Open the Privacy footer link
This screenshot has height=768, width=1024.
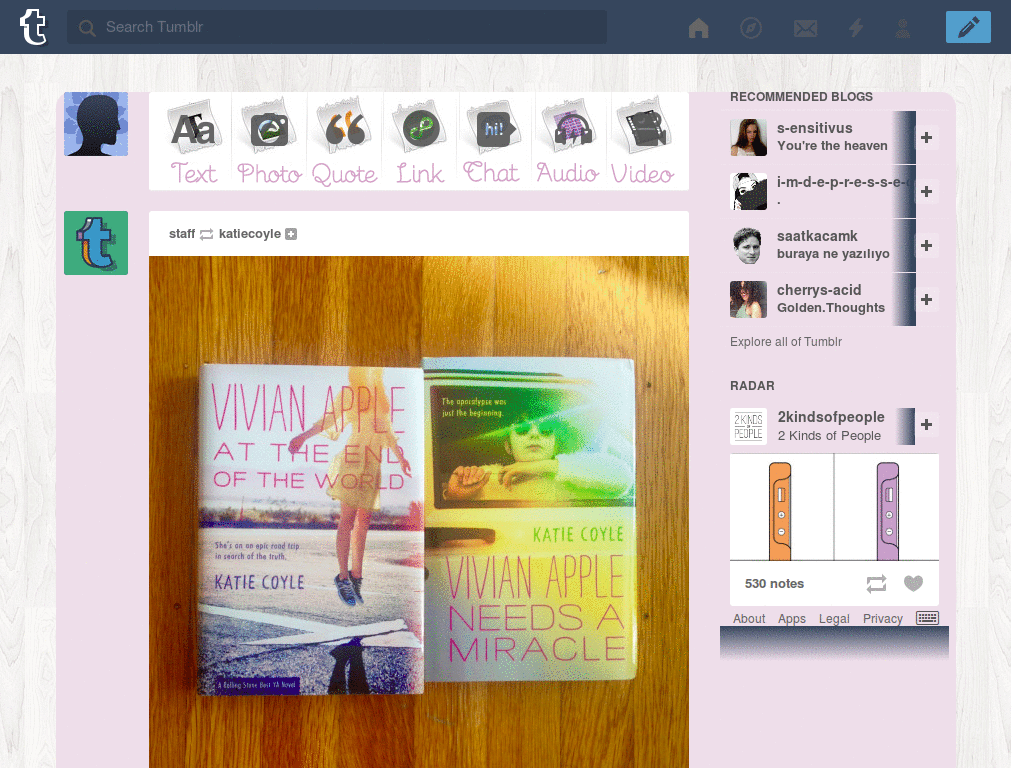[x=882, y=618]
